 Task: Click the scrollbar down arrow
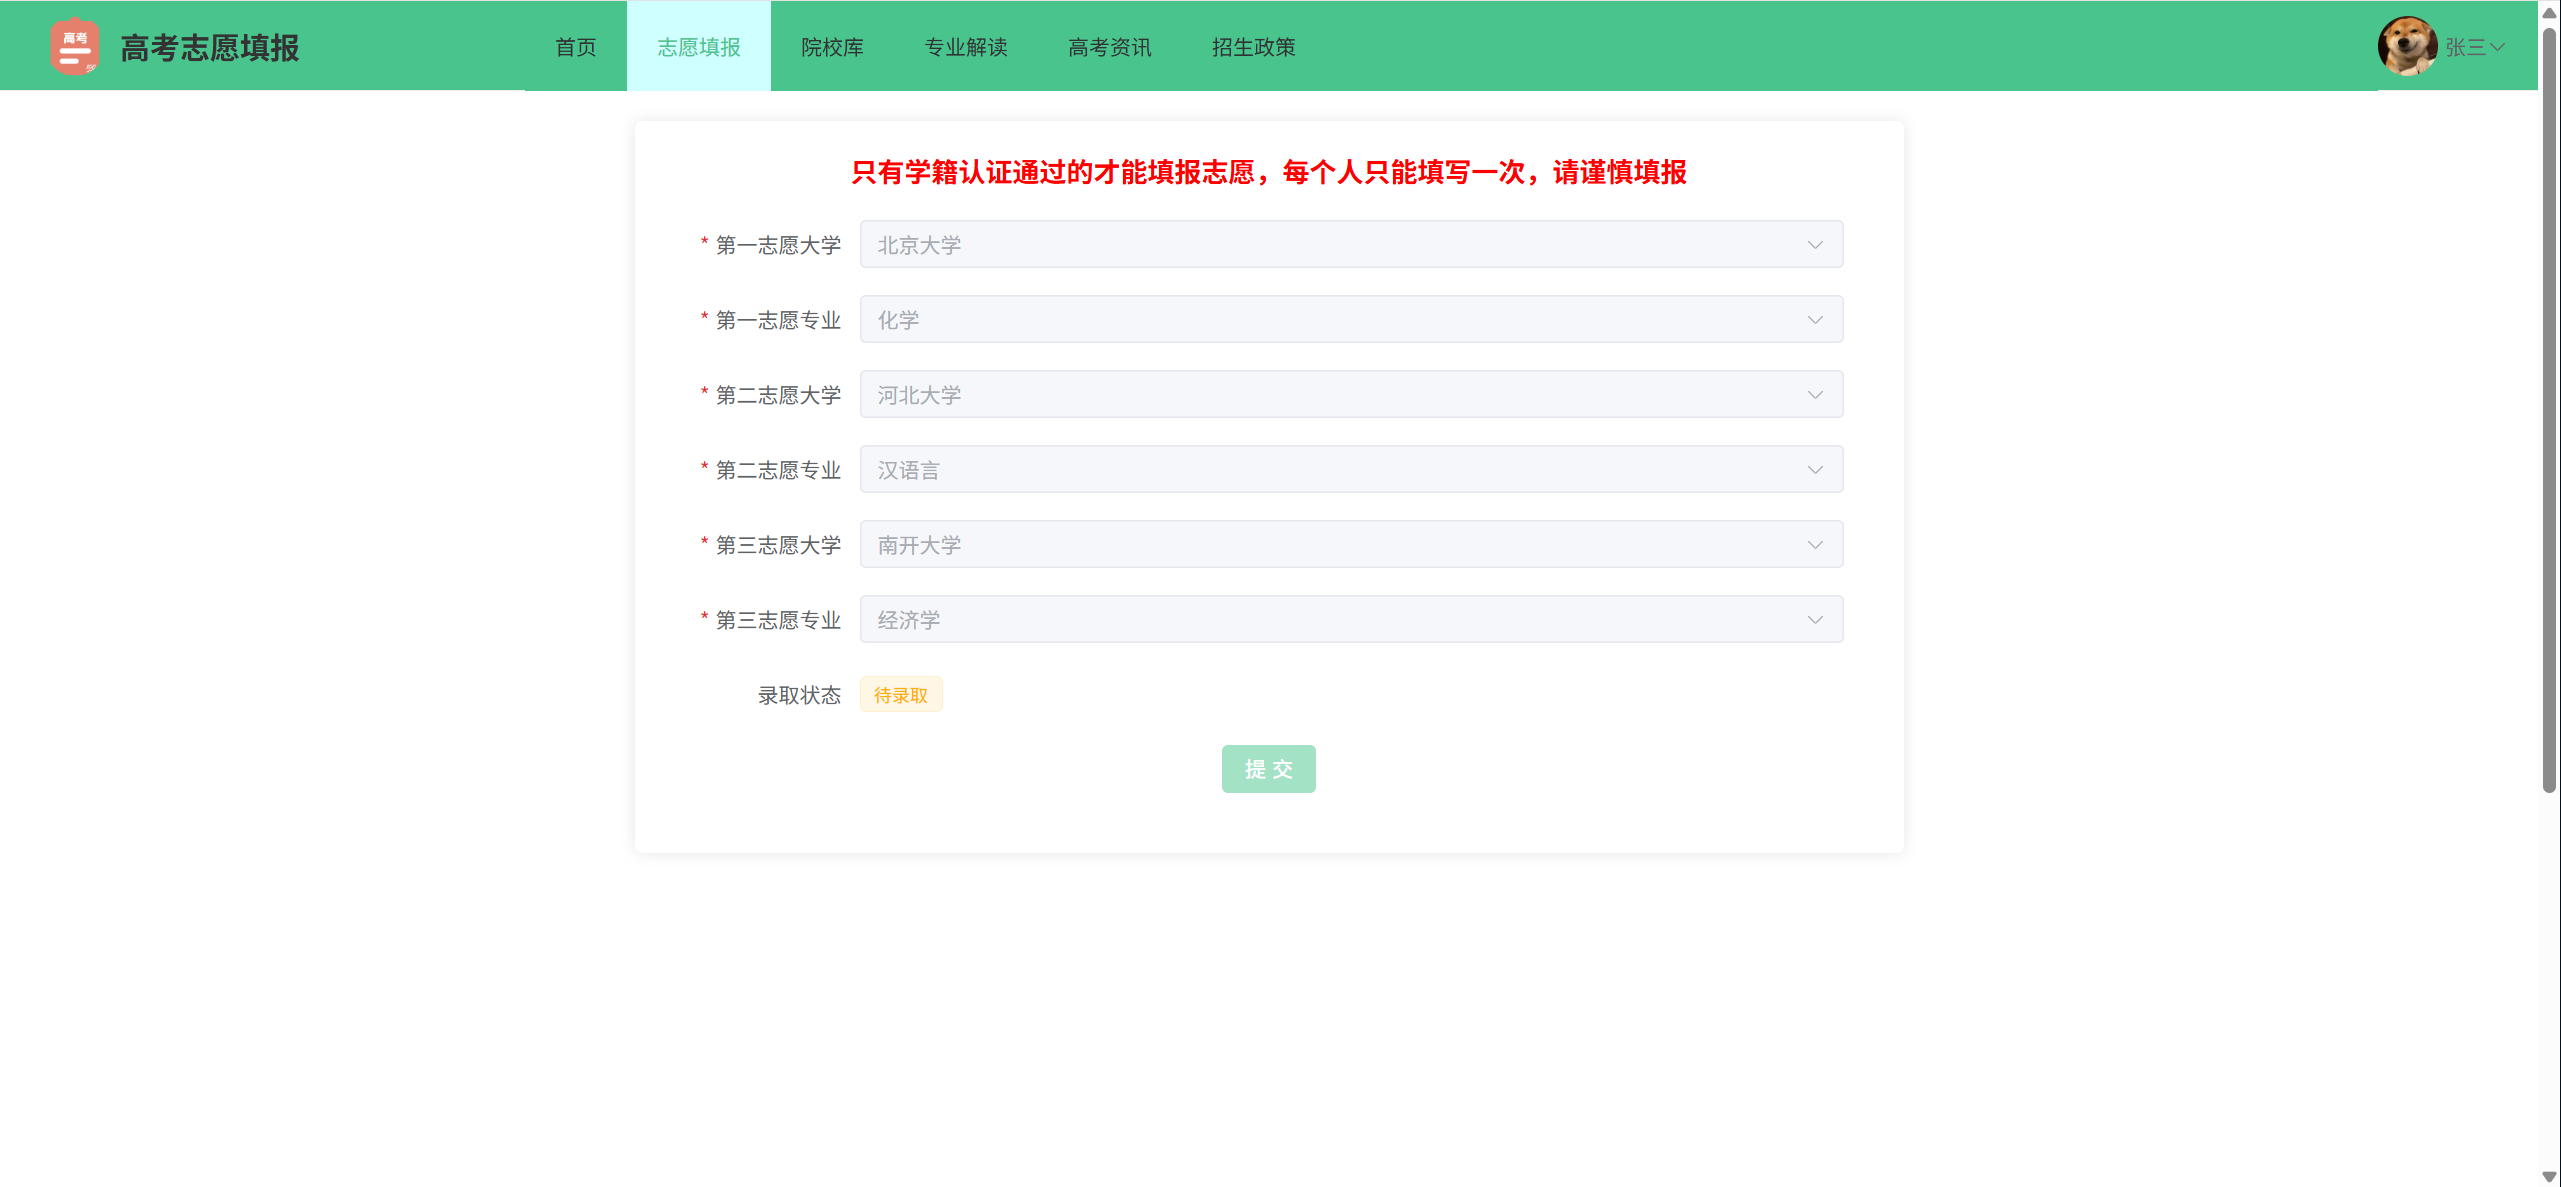[x=2549, y=1177]
